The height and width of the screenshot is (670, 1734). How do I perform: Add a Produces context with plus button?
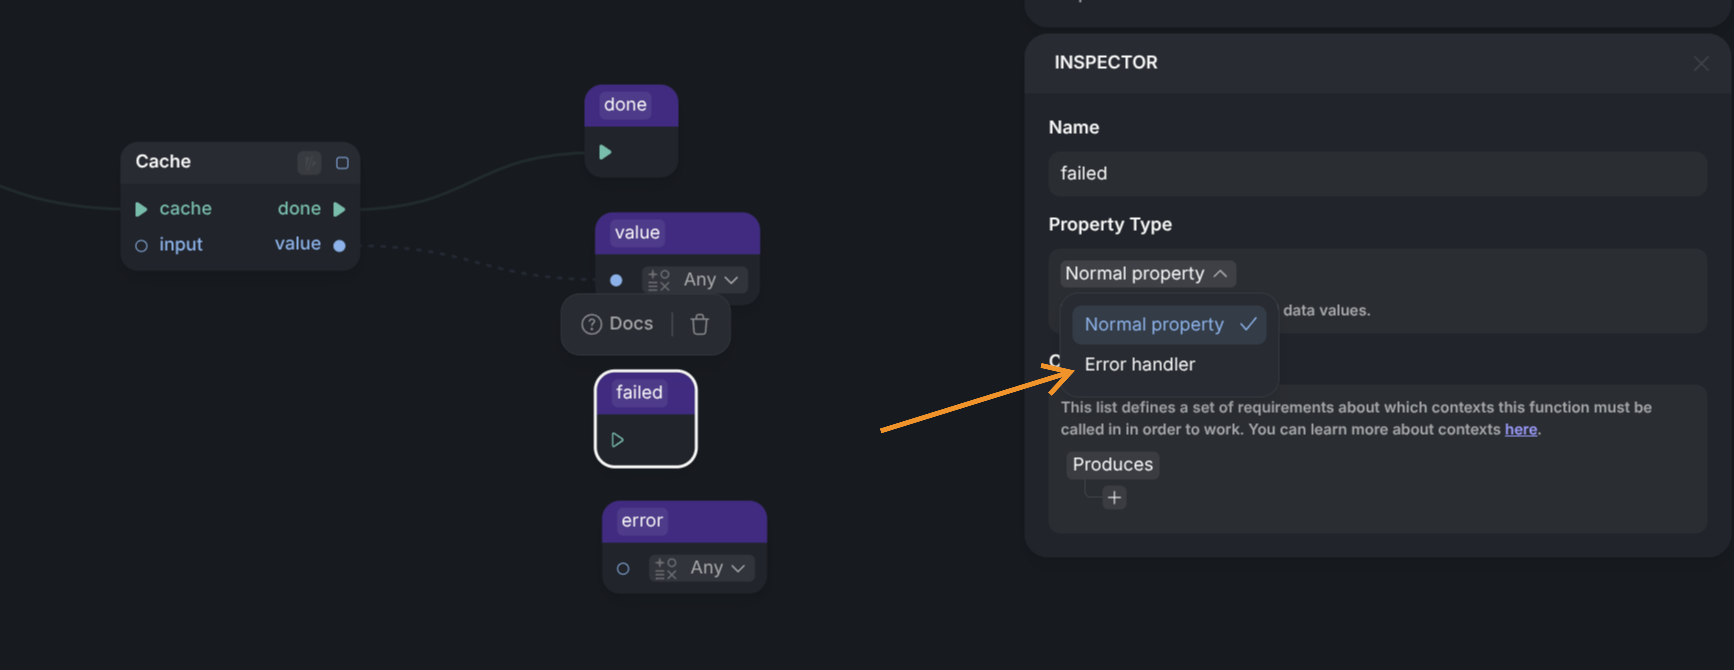tap(1114, 497)
